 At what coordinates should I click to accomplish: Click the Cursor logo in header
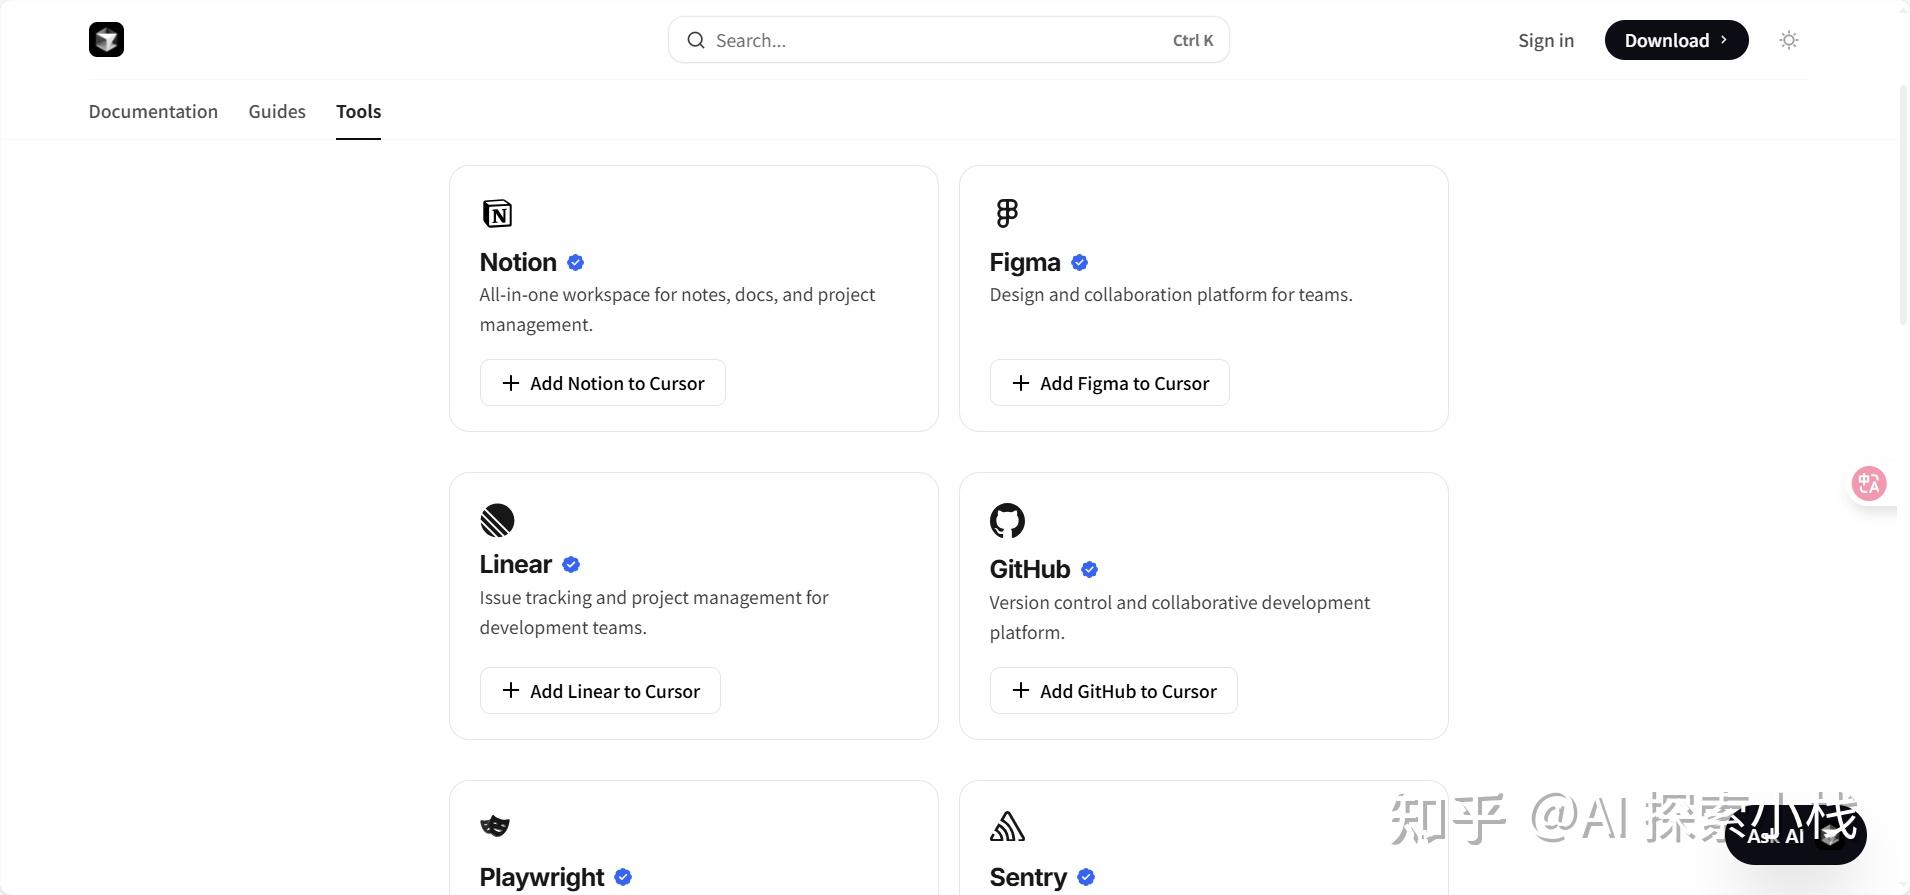click(106, 40)
